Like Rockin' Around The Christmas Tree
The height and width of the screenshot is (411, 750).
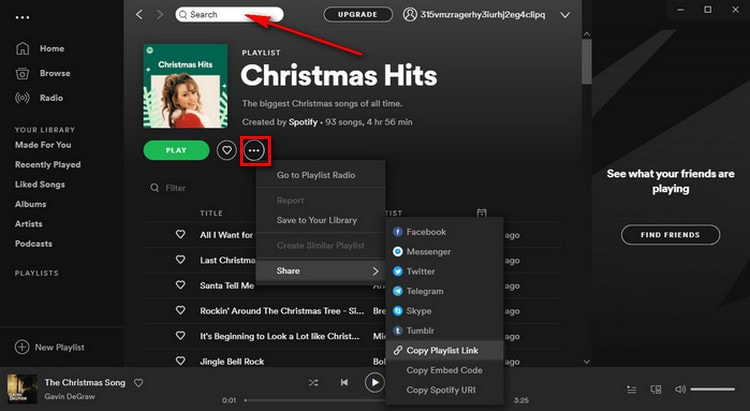[180, 311]
